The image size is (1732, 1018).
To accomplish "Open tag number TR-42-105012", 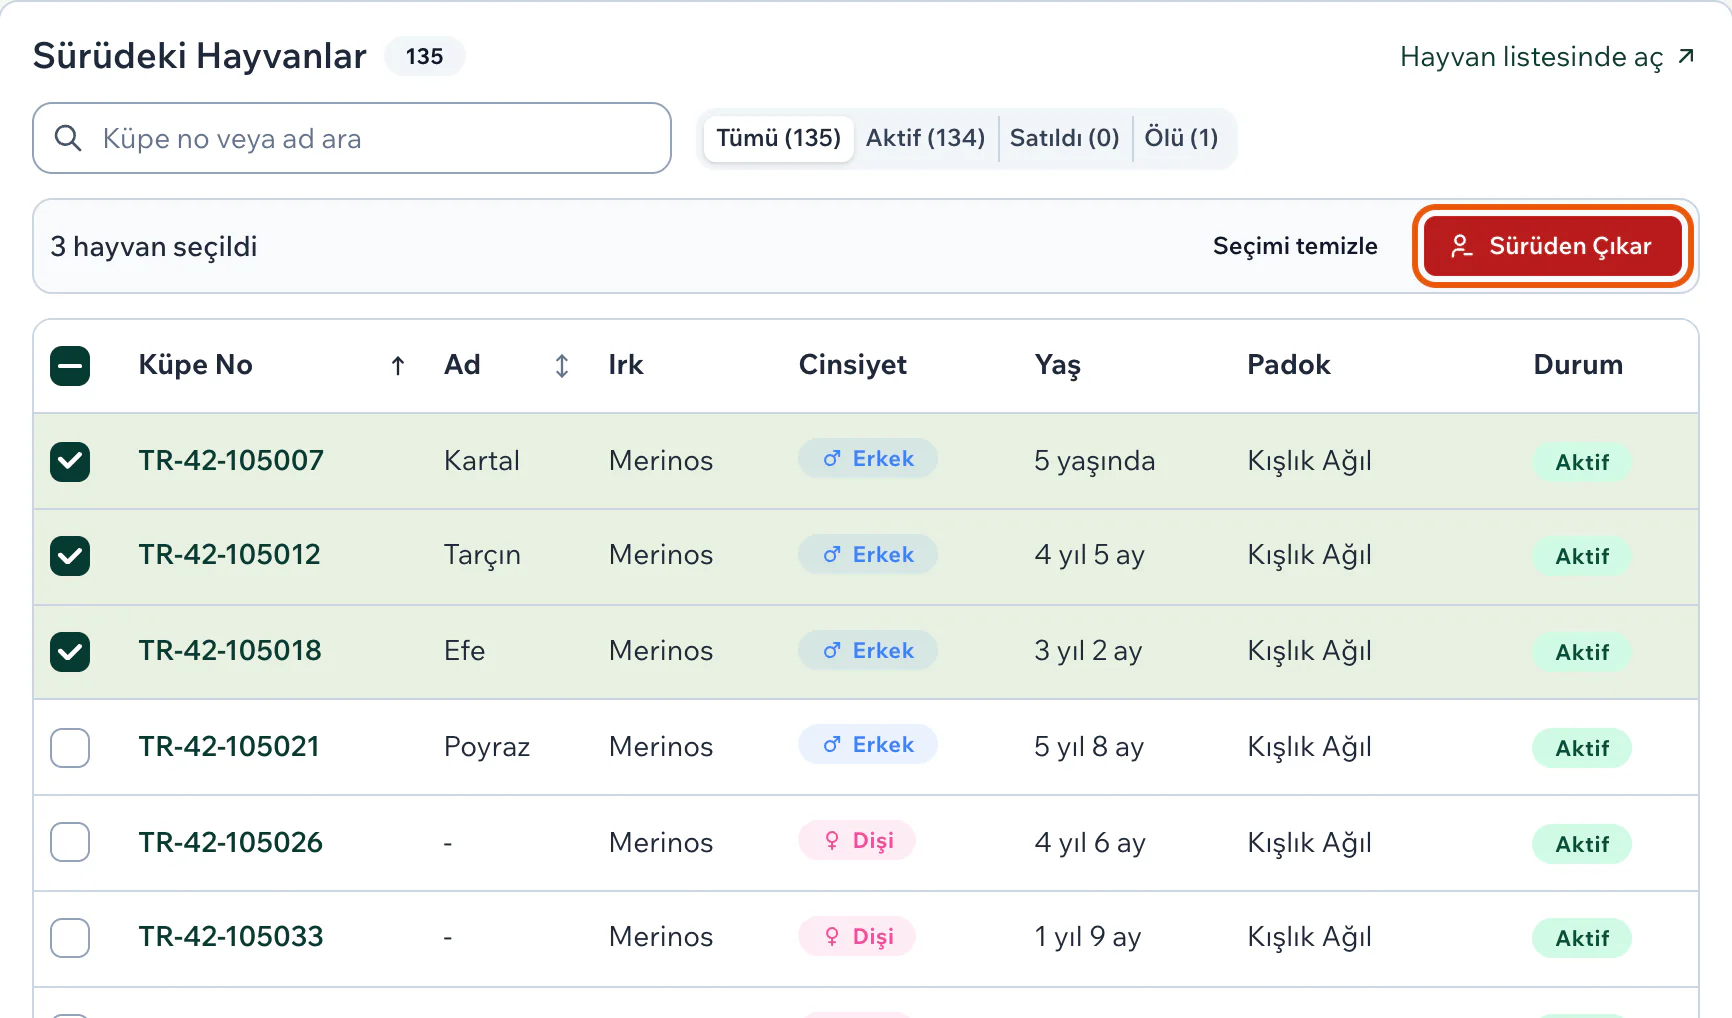I will tap(229, 555).
